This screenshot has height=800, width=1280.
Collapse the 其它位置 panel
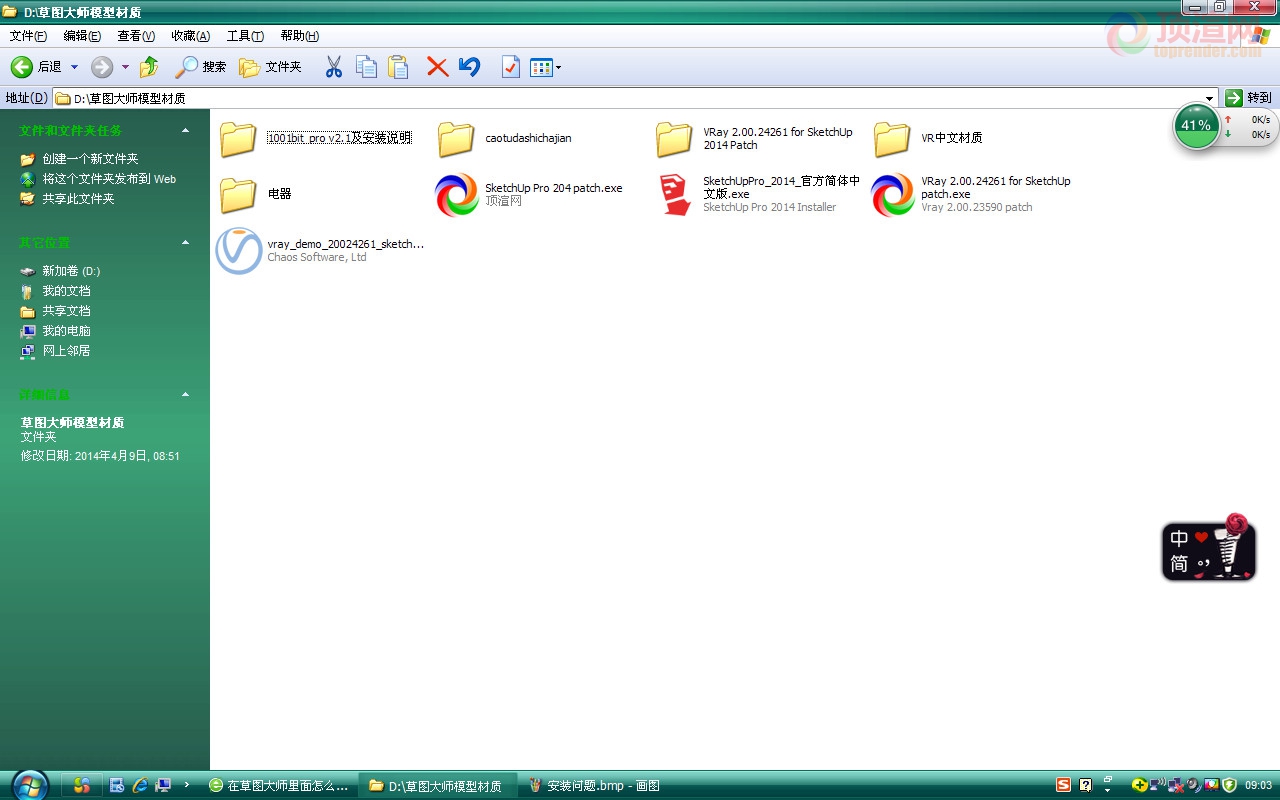tap(185, 242)
